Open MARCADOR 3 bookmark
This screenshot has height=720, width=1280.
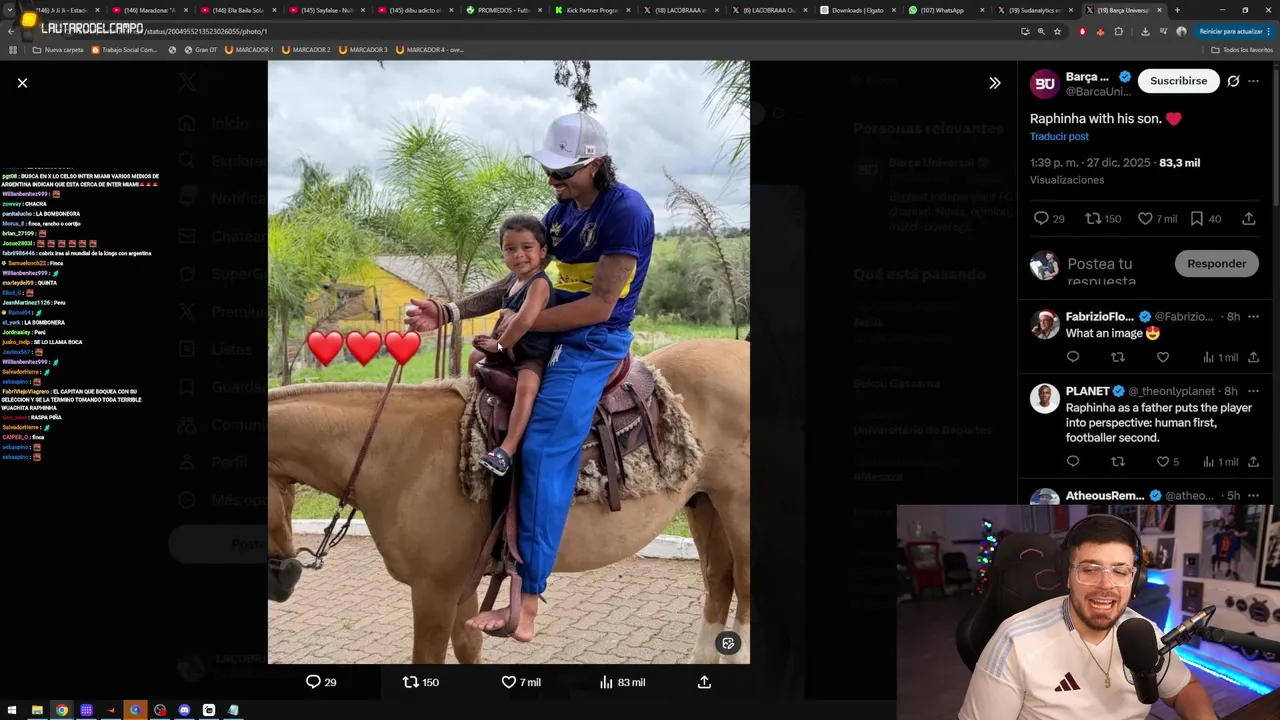(363, 50)
